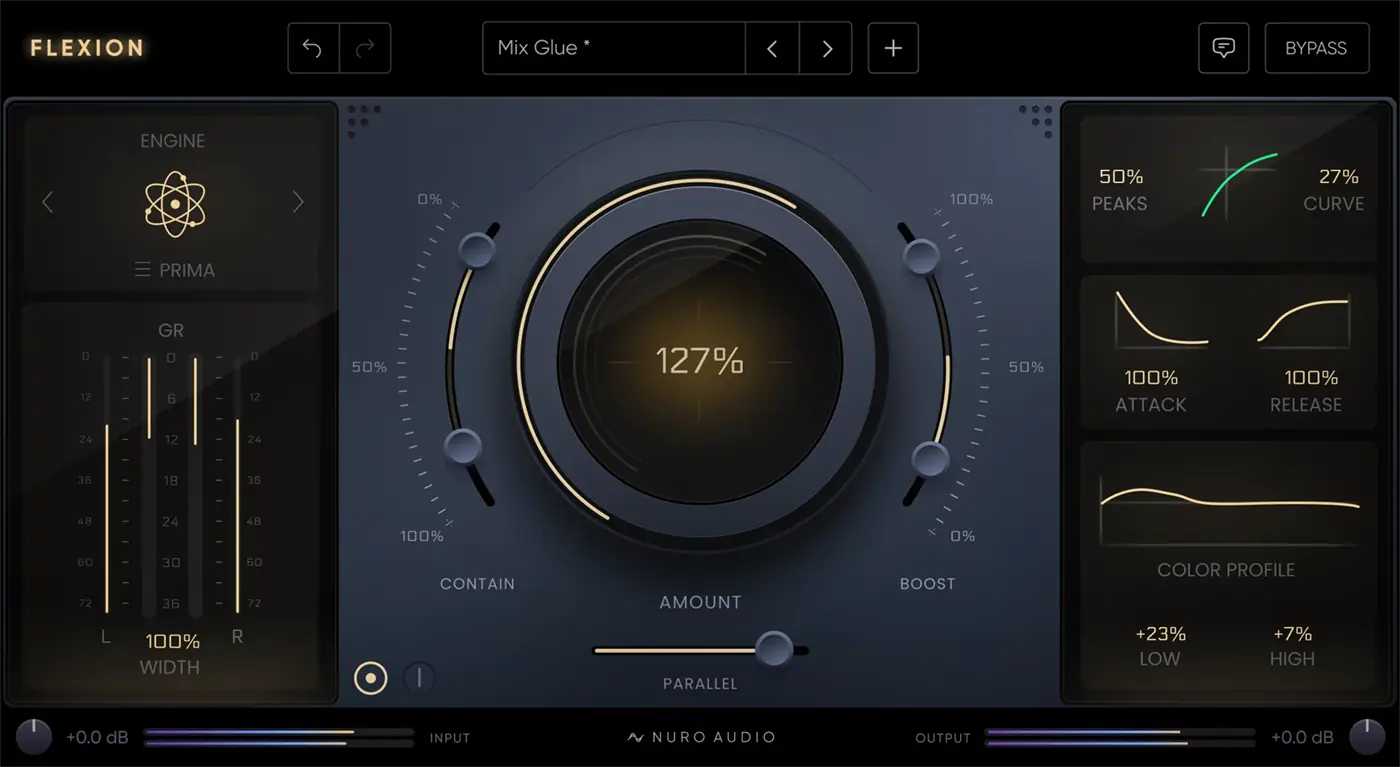This screenshot has height=767, width=1400.
Task: Click the 127% Amount knob center
Action: point(700,361)
